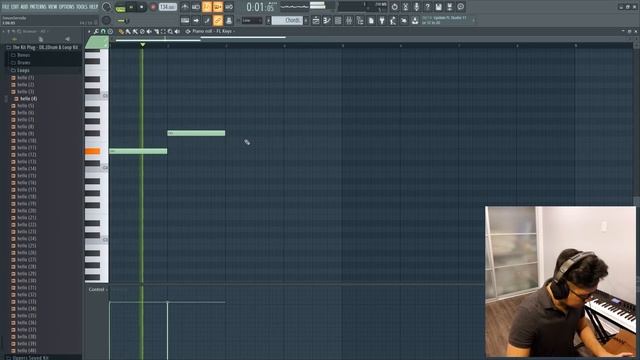Screen dimensions: 640x360
Task: Toggle the metronome icon
Action: point(185,7)
